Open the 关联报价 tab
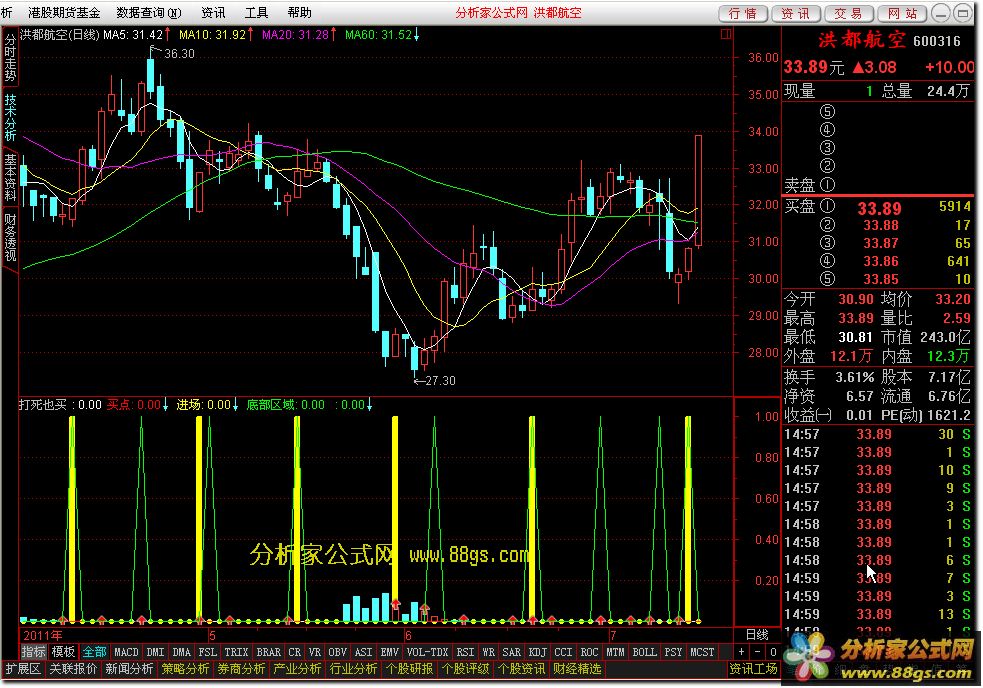Screen dimensions: 983x688 tap(73, 669)
